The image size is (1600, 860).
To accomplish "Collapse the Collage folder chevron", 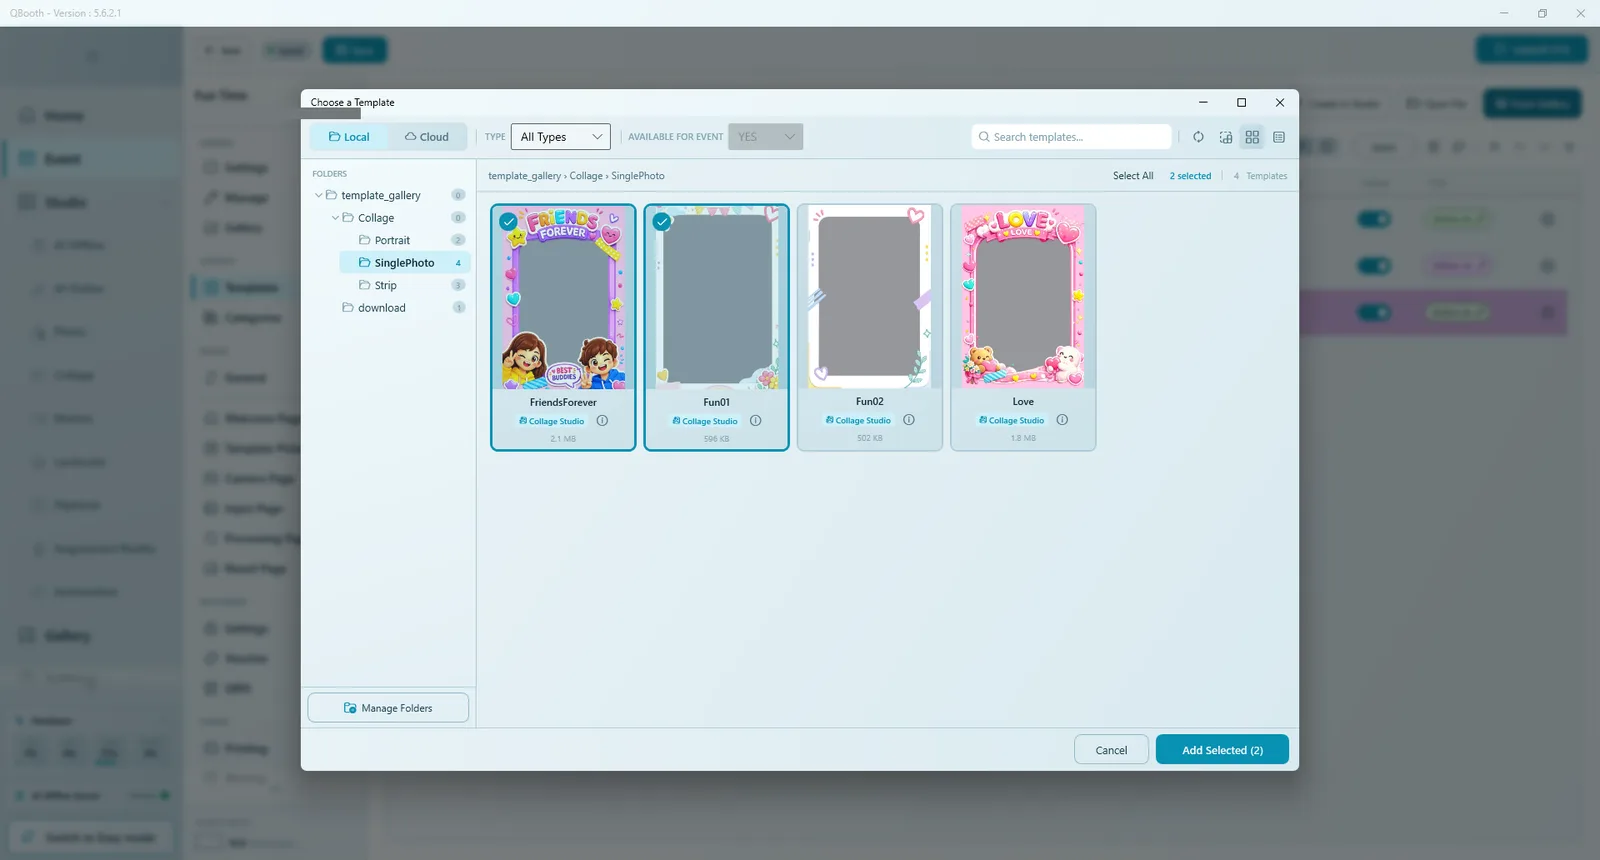I will pyautogui.click(x=336, y=218).
